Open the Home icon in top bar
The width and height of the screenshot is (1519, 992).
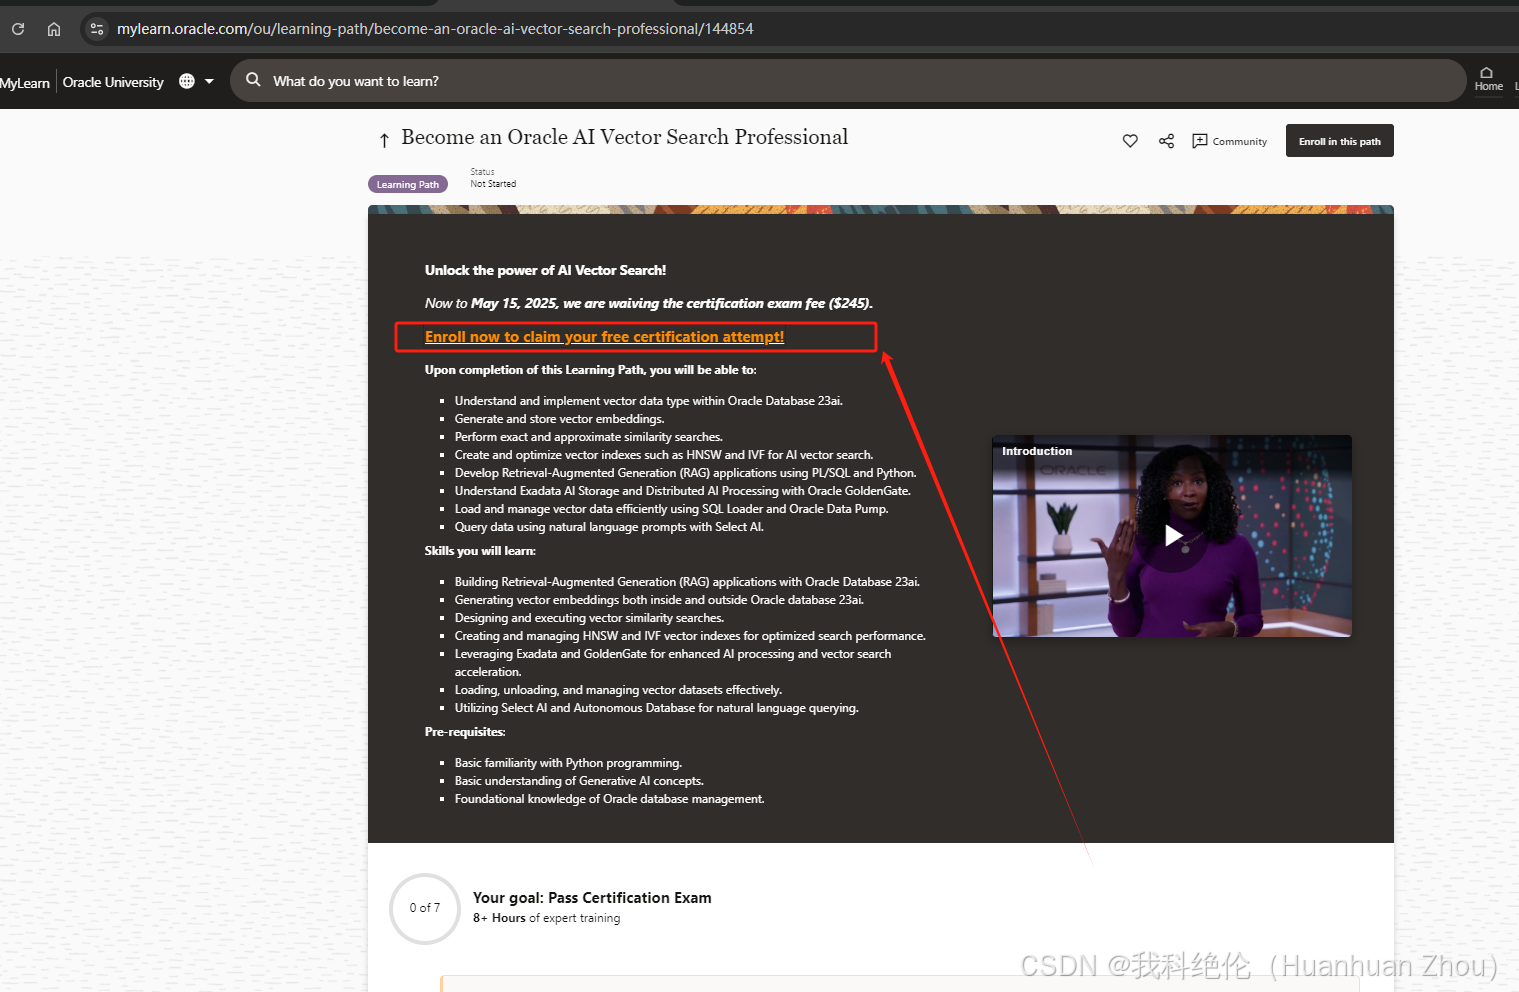tap(1488, 79)
